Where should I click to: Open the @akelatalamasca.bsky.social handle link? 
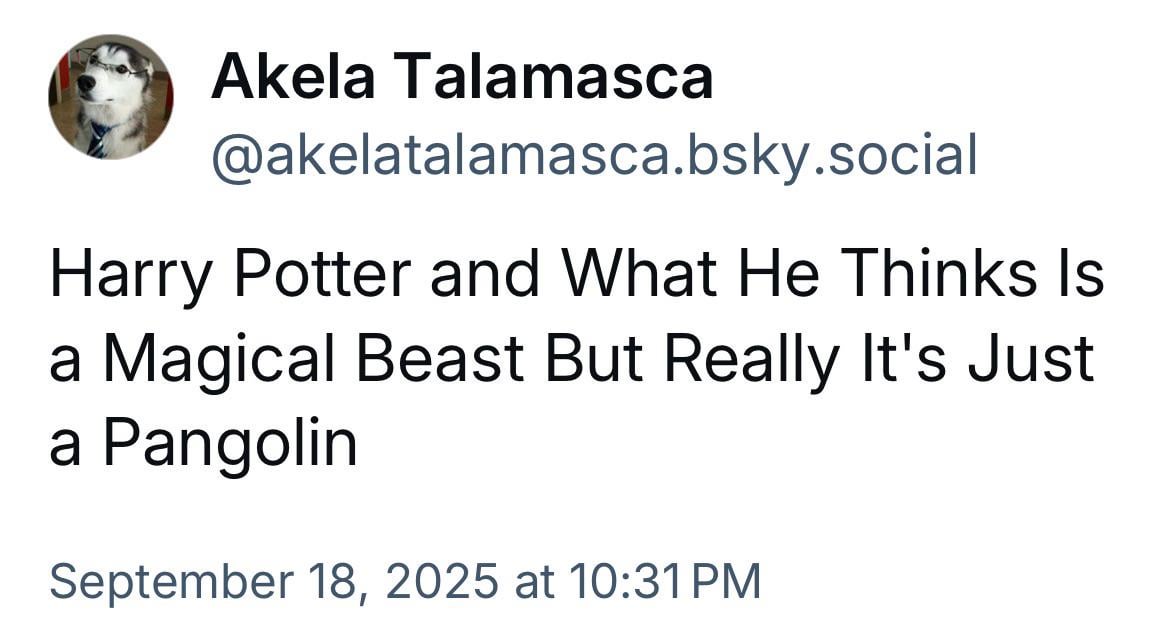coord(594,156)
